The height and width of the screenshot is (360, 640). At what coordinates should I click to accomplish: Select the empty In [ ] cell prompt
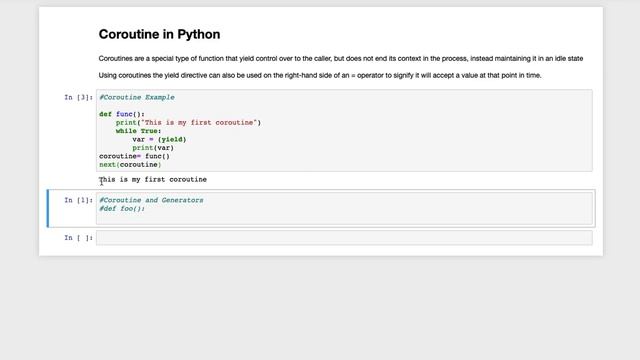click(x=78, y=238)
